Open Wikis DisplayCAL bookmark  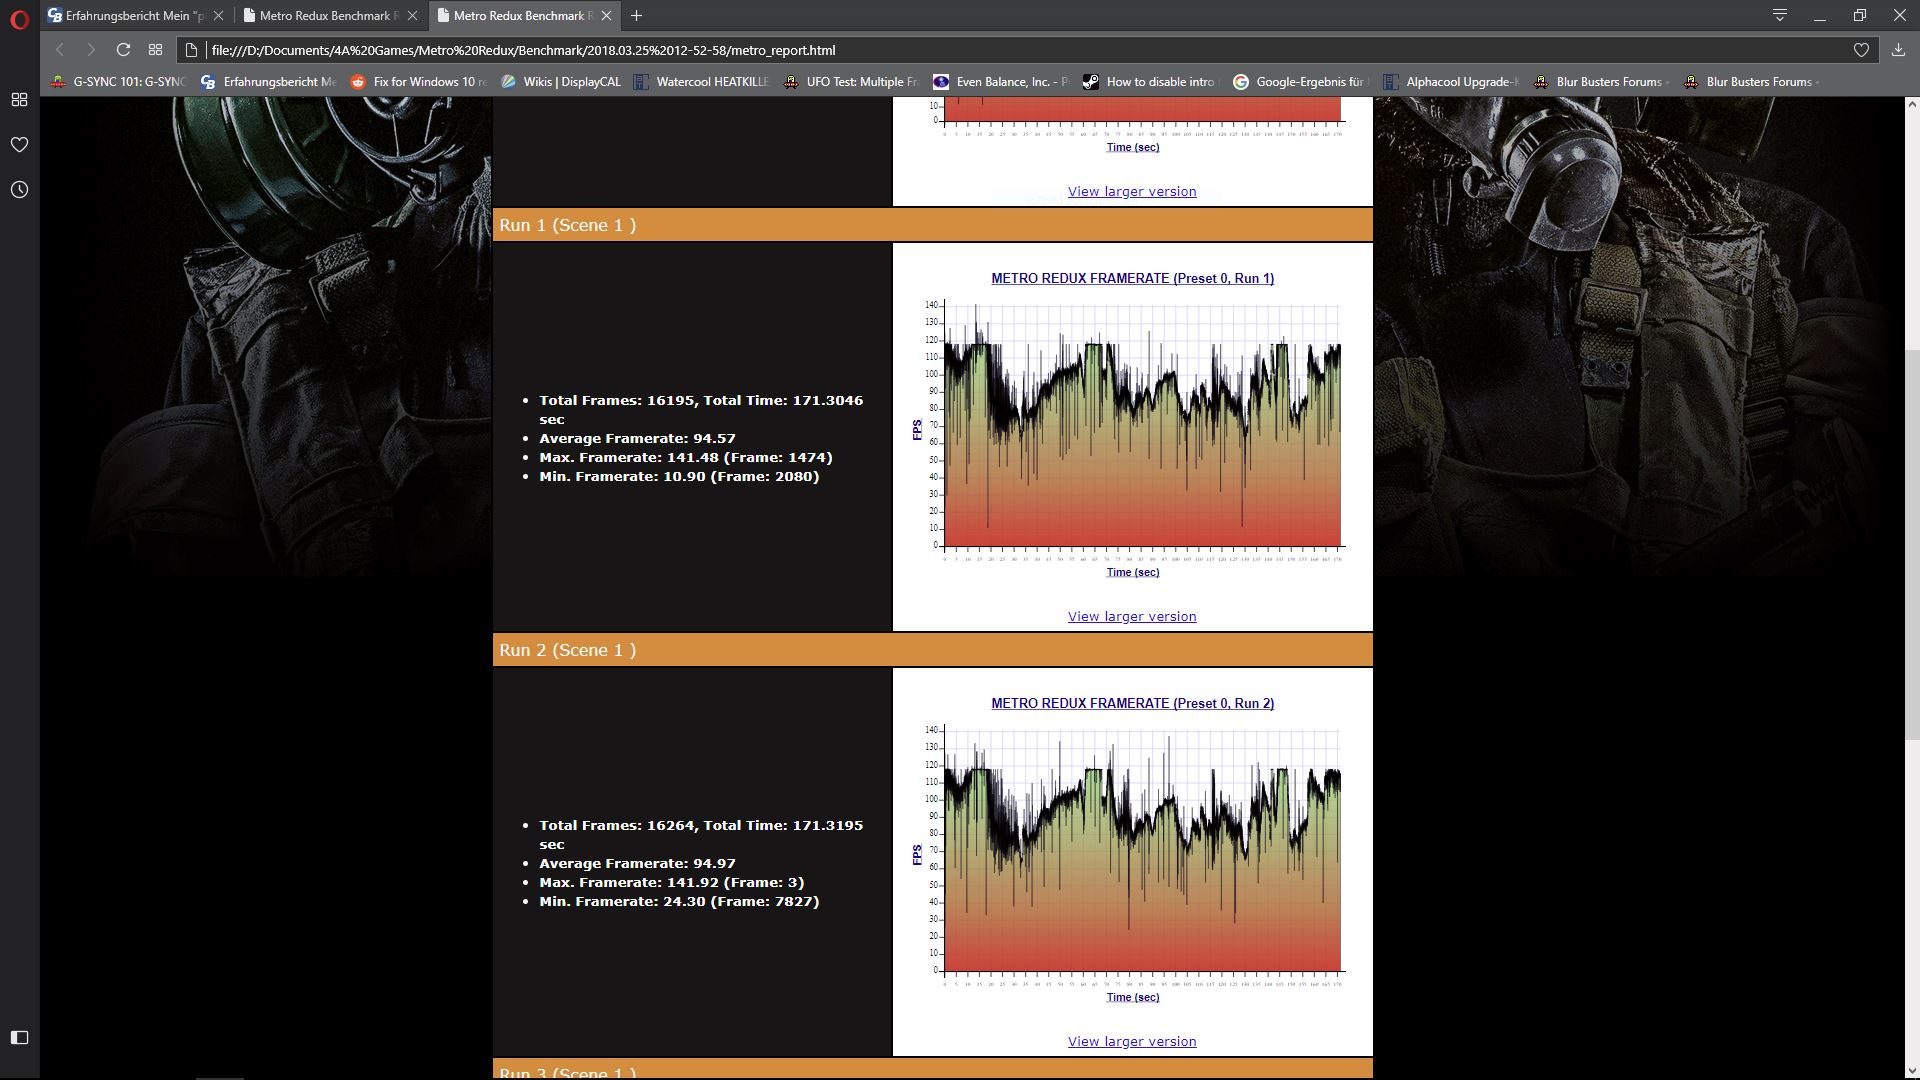click(562, 82)
